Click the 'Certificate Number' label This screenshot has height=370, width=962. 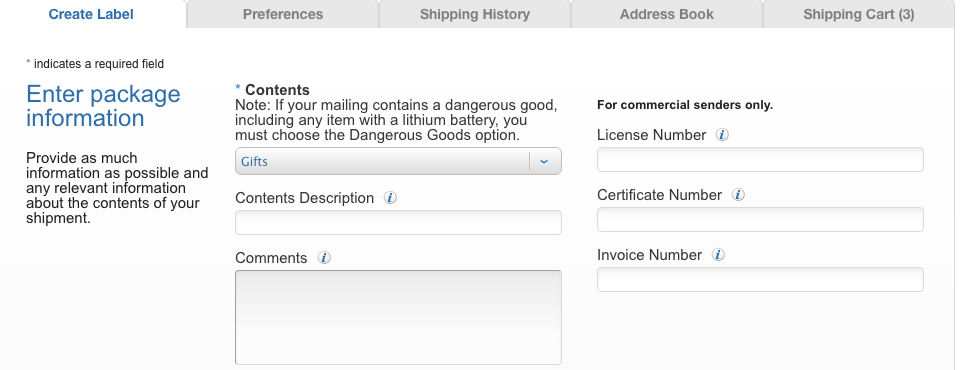click(x=660, y=195)
